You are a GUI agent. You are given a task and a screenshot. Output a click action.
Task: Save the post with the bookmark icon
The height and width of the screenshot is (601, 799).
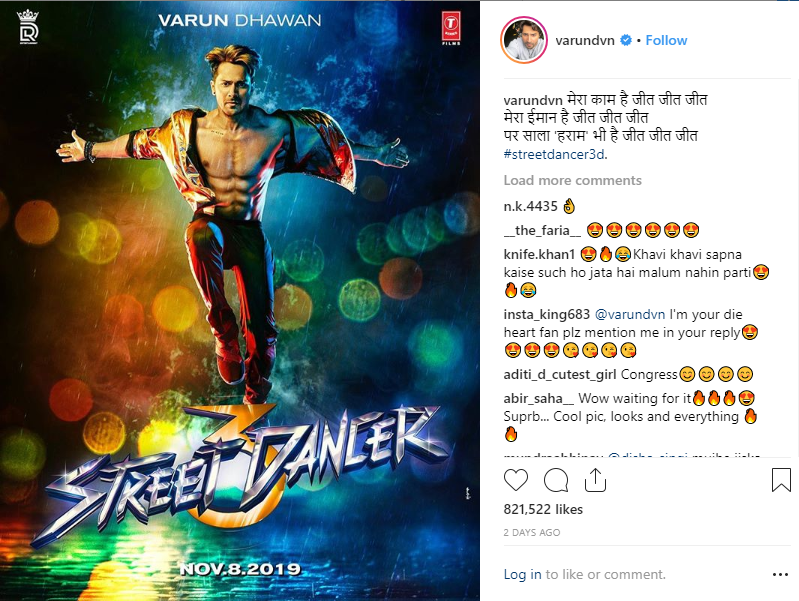(x=781, y=480)
